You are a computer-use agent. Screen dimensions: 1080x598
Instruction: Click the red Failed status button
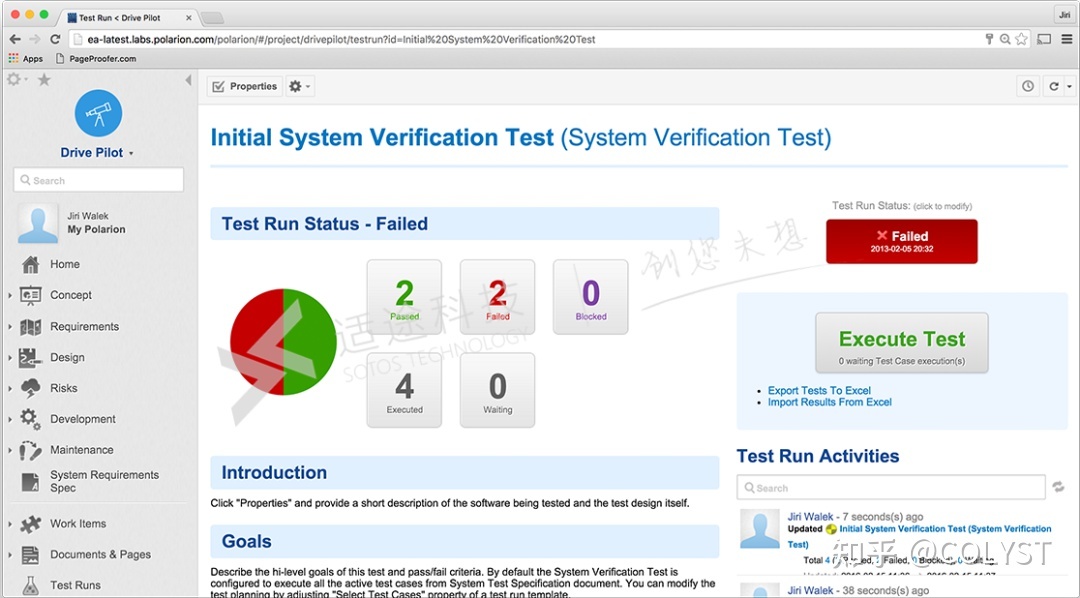point(902,241)
